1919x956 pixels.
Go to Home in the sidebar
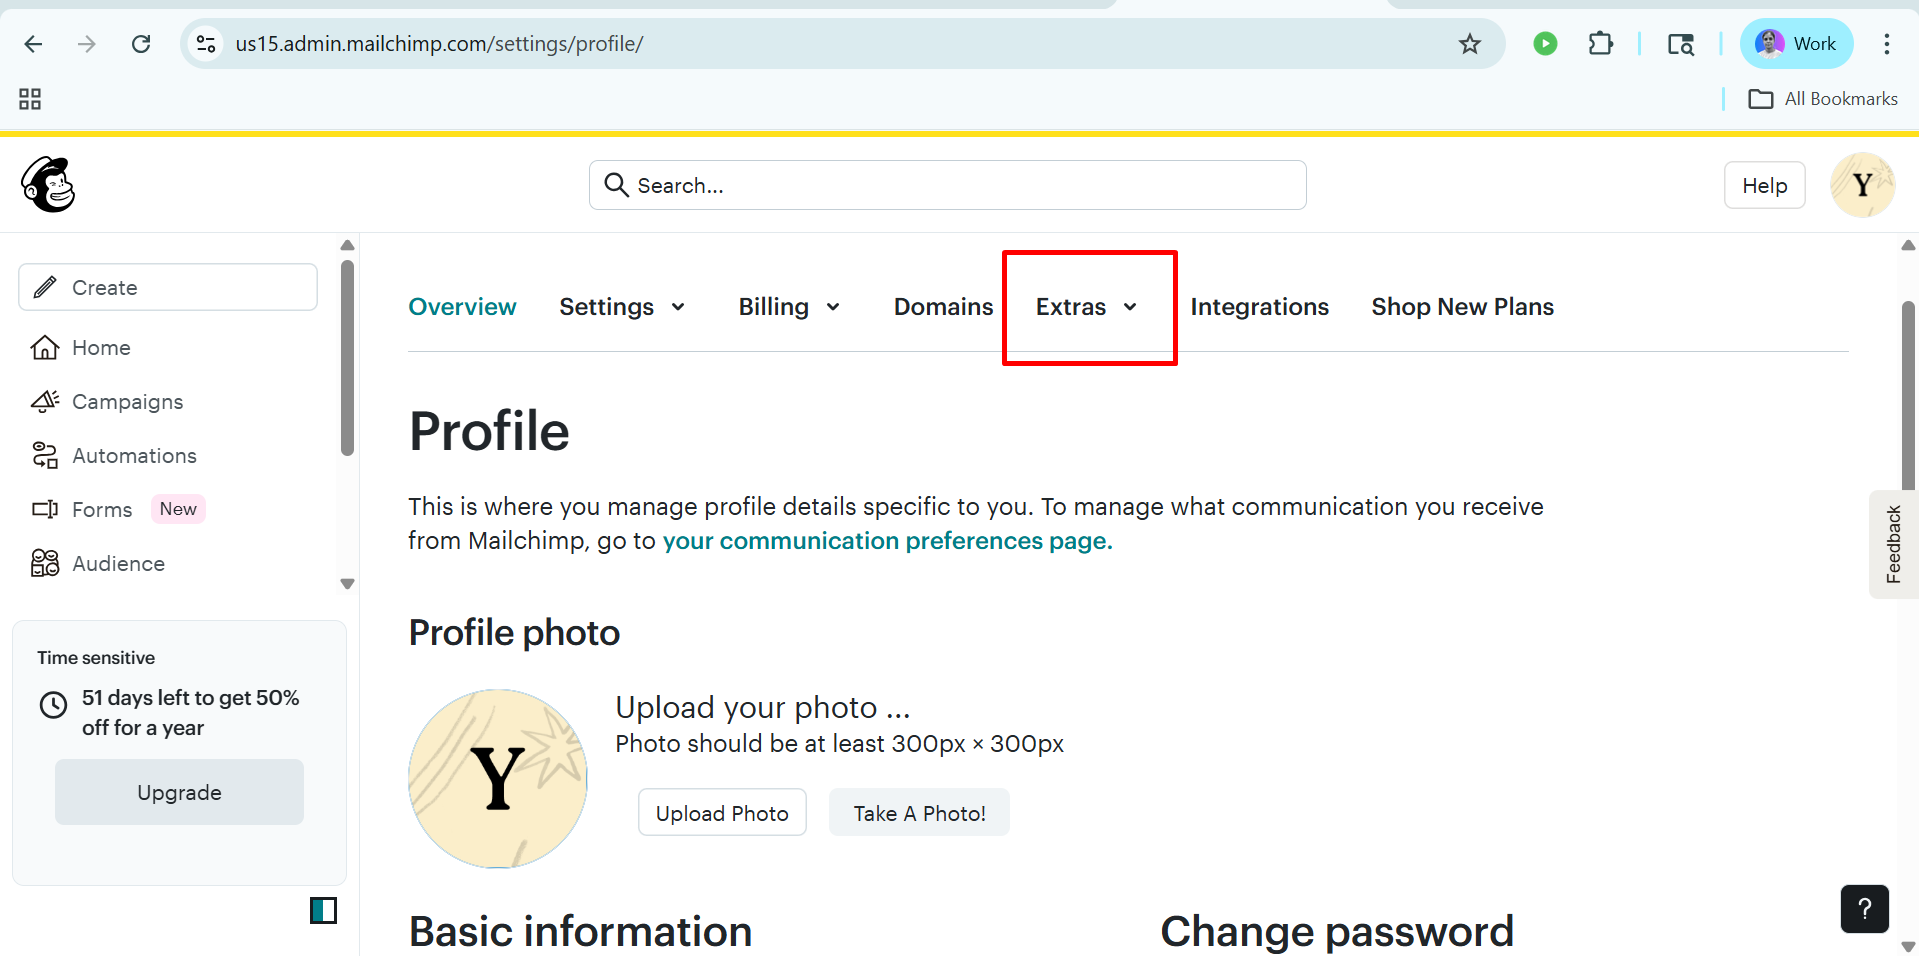81,348
